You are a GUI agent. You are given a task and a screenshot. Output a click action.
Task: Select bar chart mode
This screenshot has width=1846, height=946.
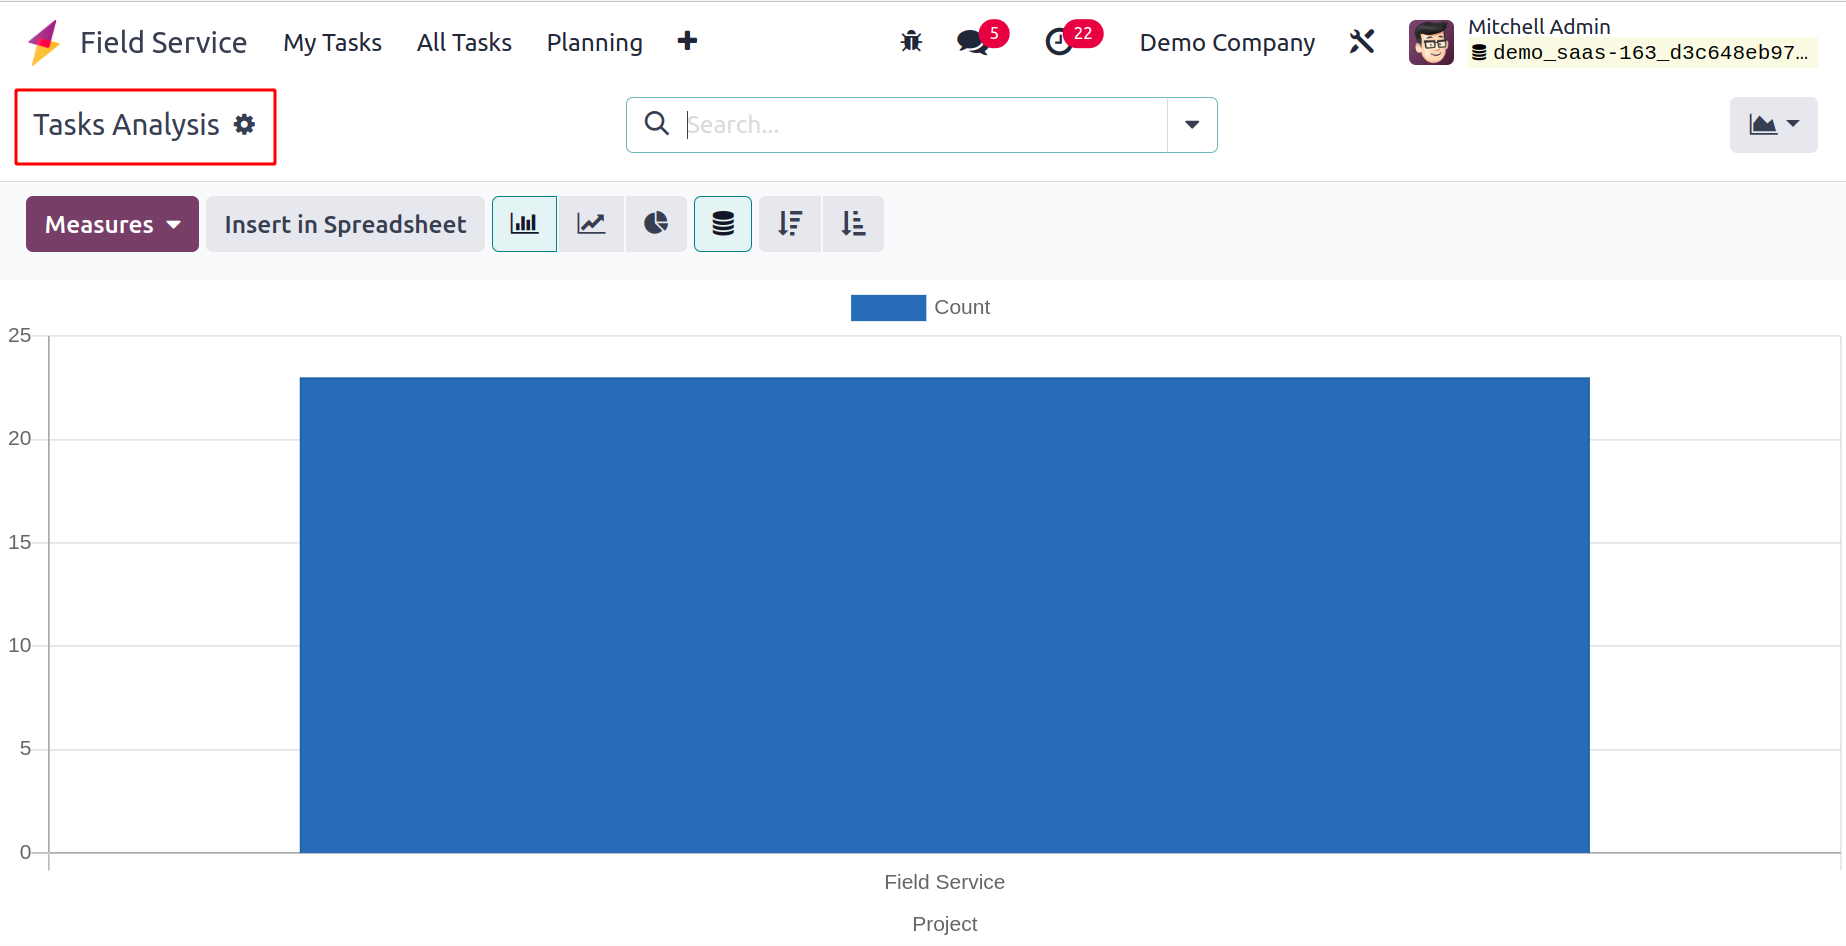click(x=524, y=224)
